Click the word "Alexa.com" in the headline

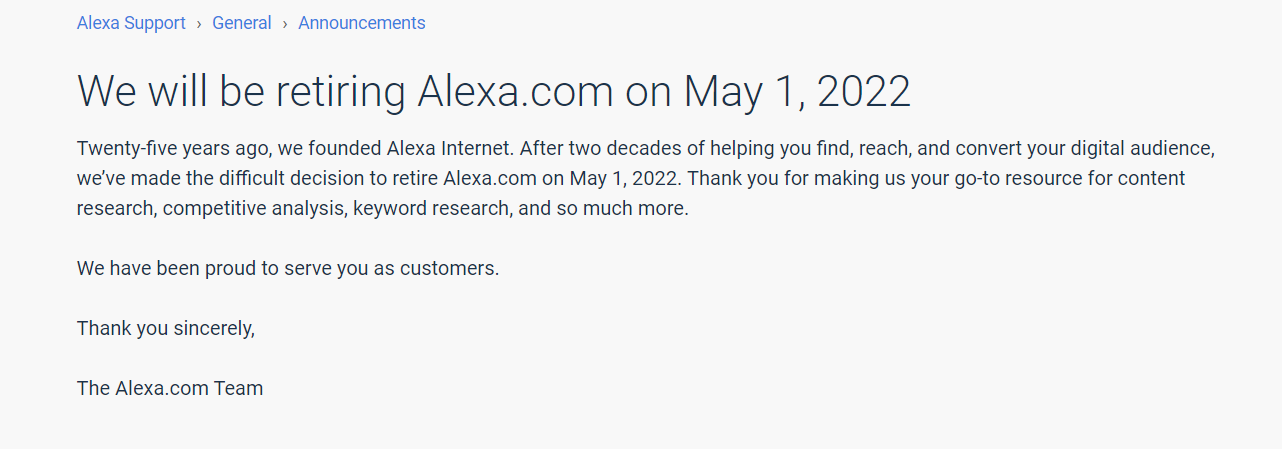pos(514,91)
